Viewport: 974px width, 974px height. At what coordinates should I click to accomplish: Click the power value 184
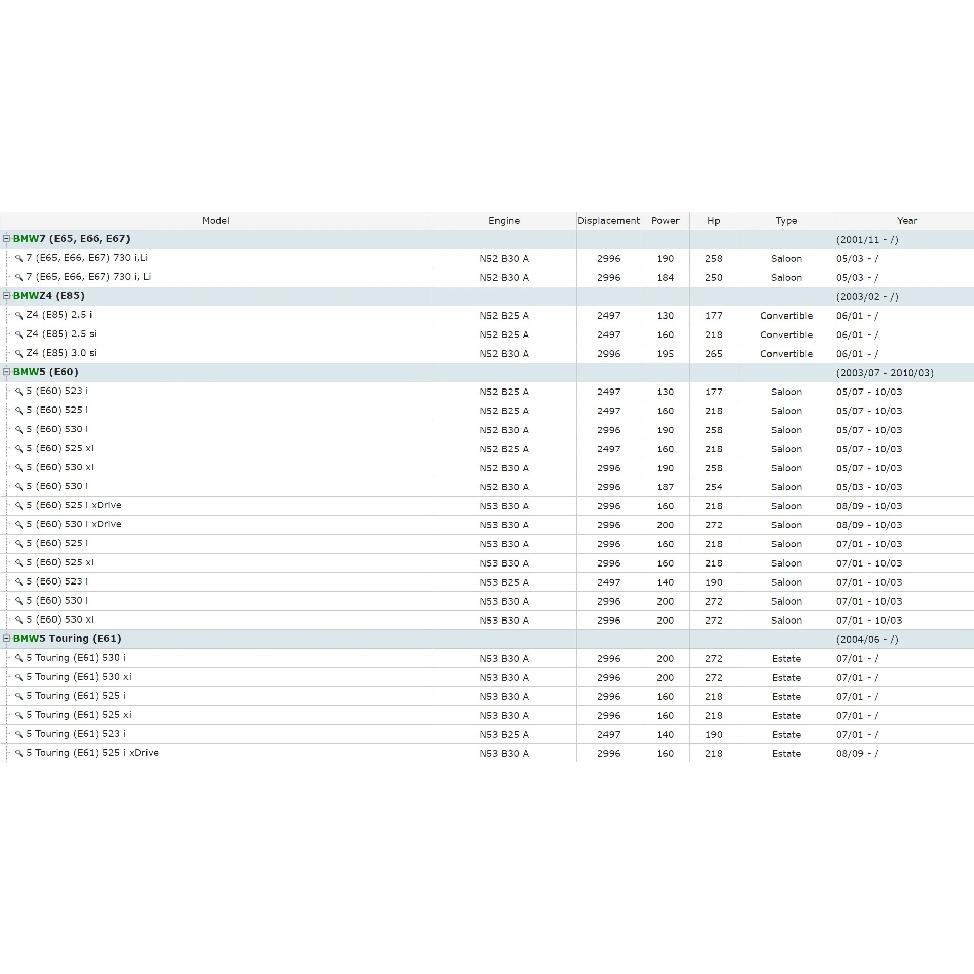665,278
